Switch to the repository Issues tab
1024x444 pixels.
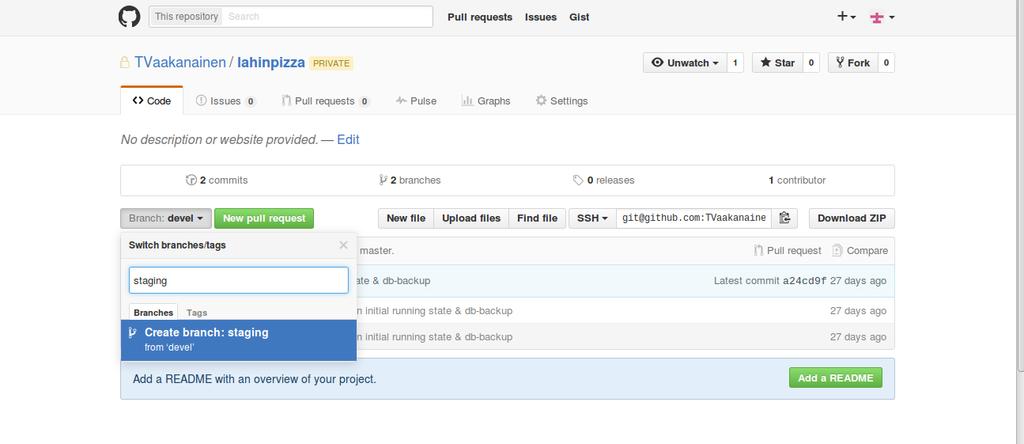225,101
